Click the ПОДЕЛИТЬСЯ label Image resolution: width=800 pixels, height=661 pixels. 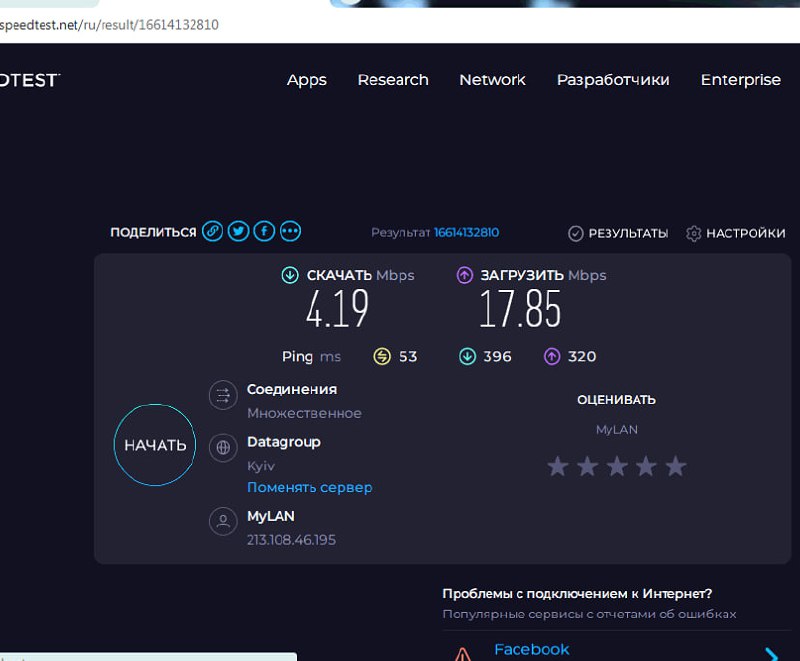[x=153, y=233]
